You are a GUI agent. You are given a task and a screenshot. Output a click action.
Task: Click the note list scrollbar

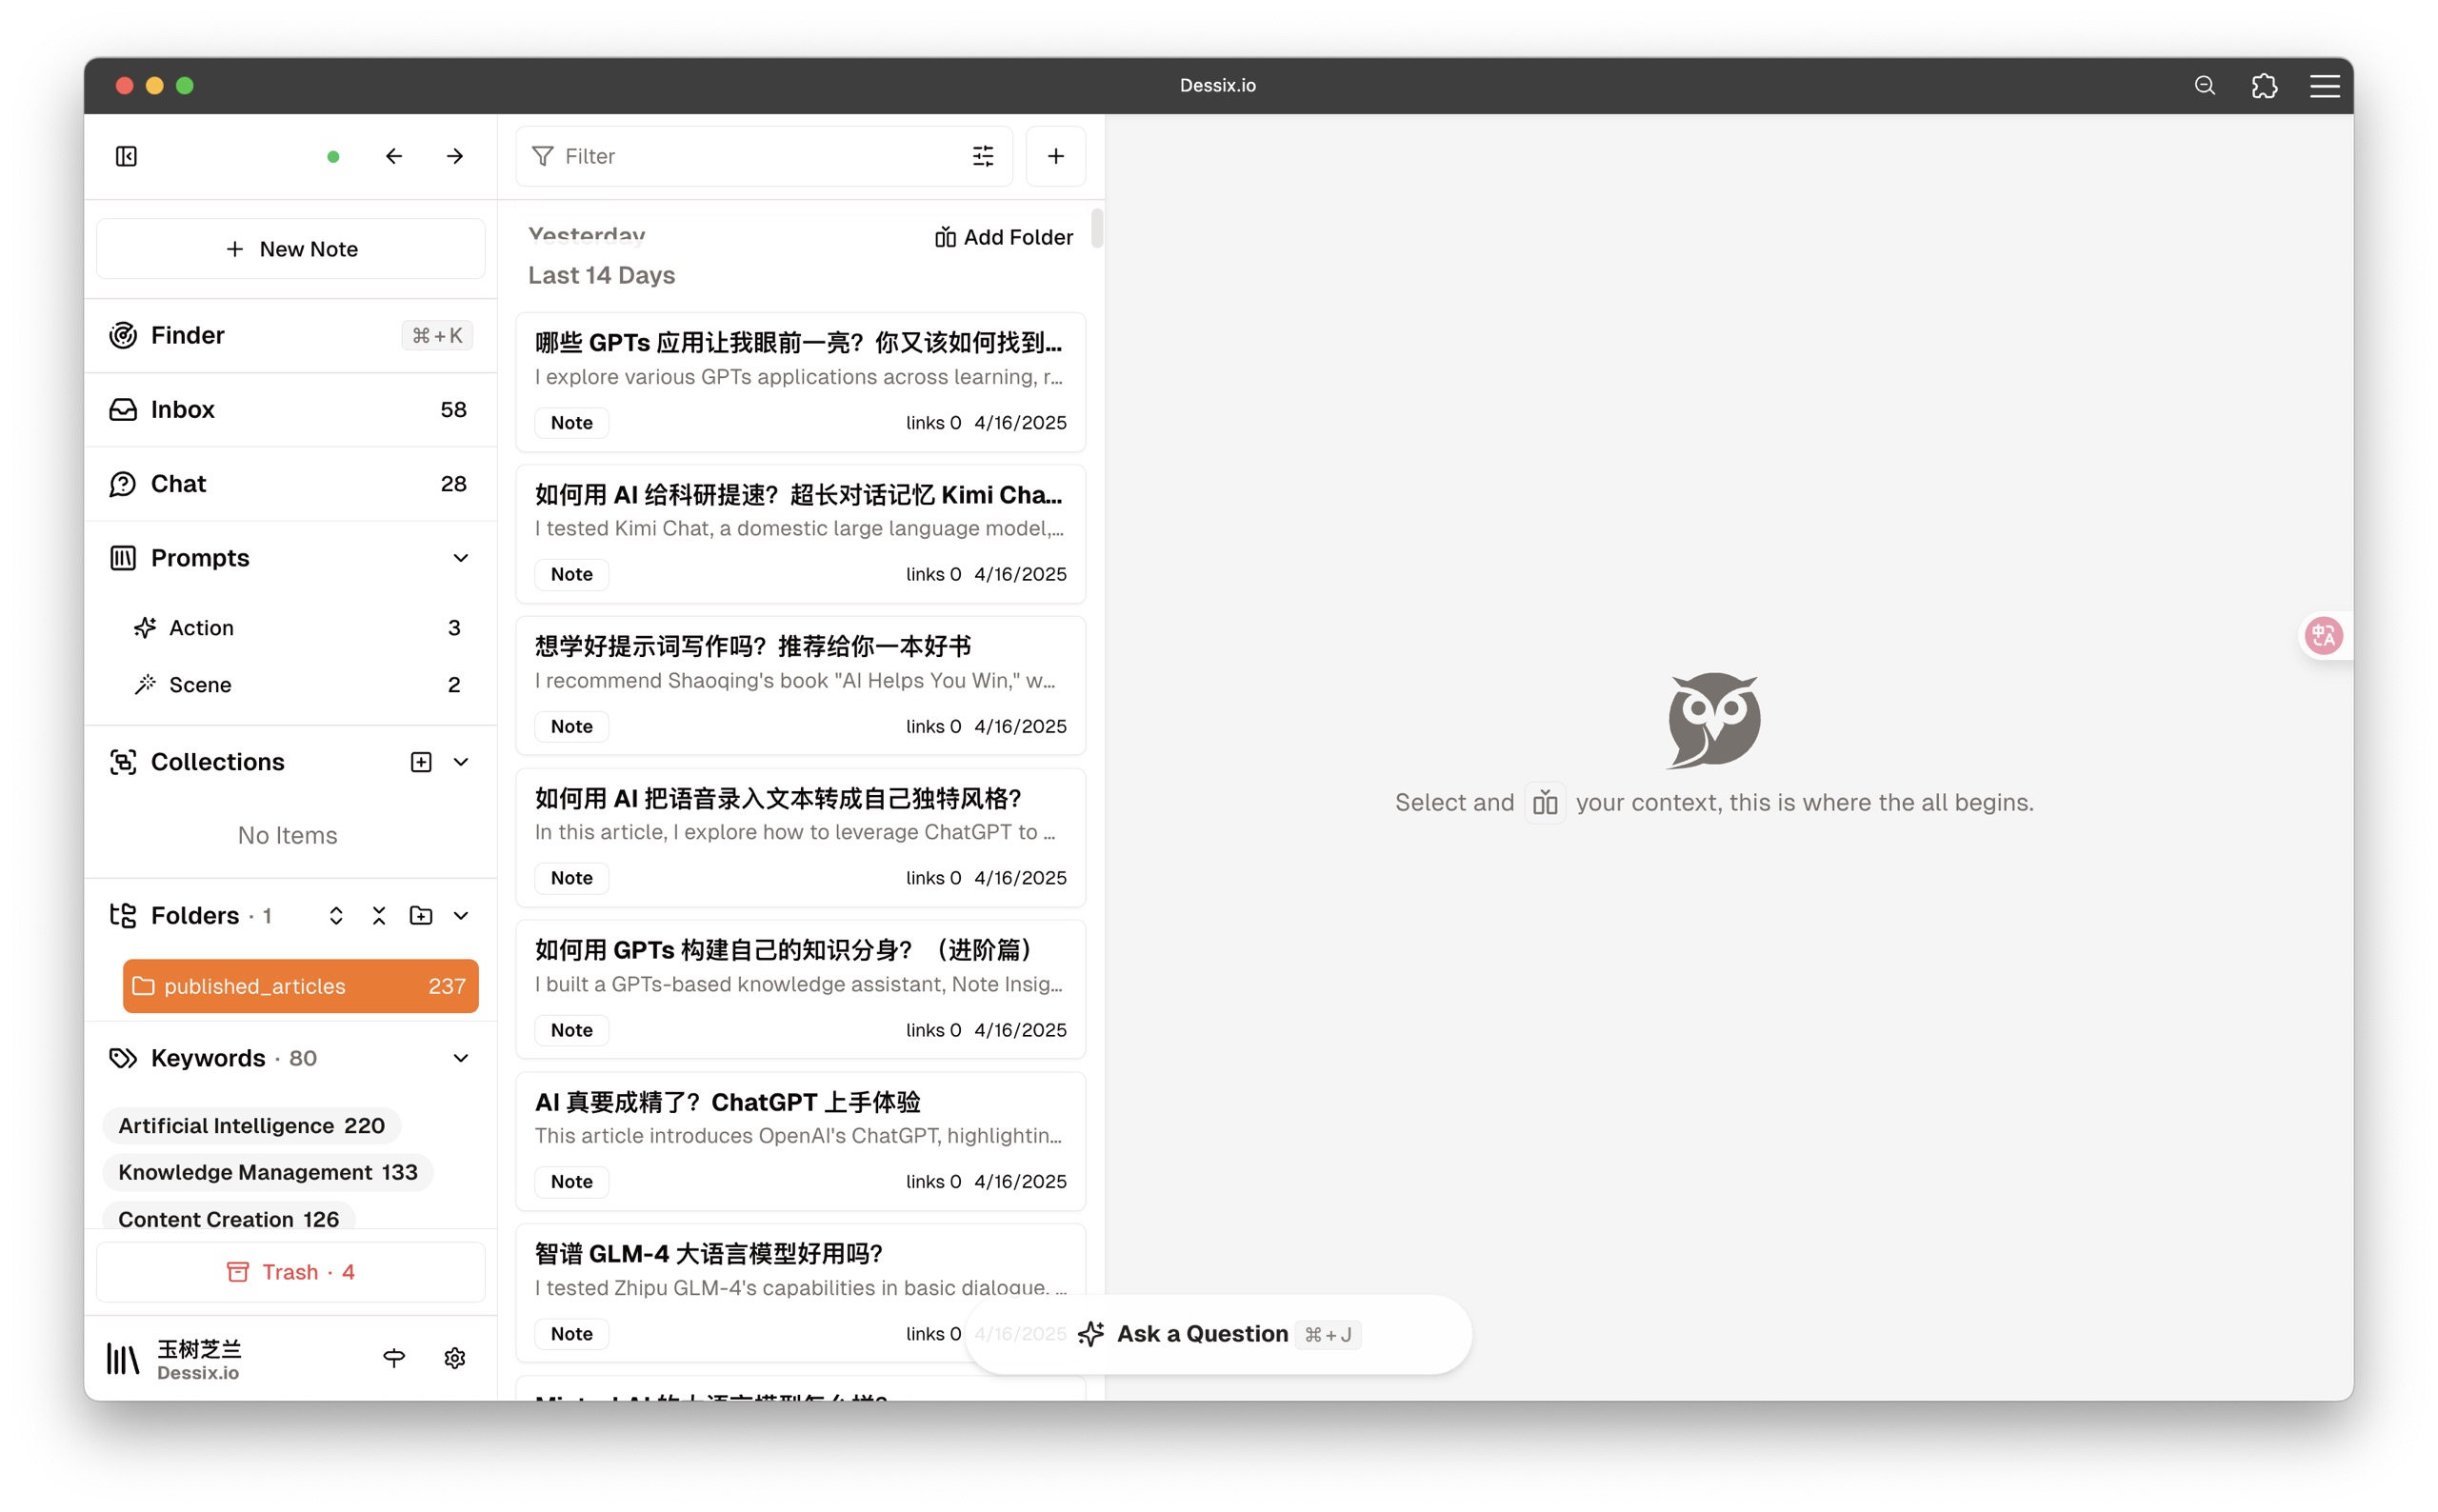pyautogui.click(x=1097, y=228)
